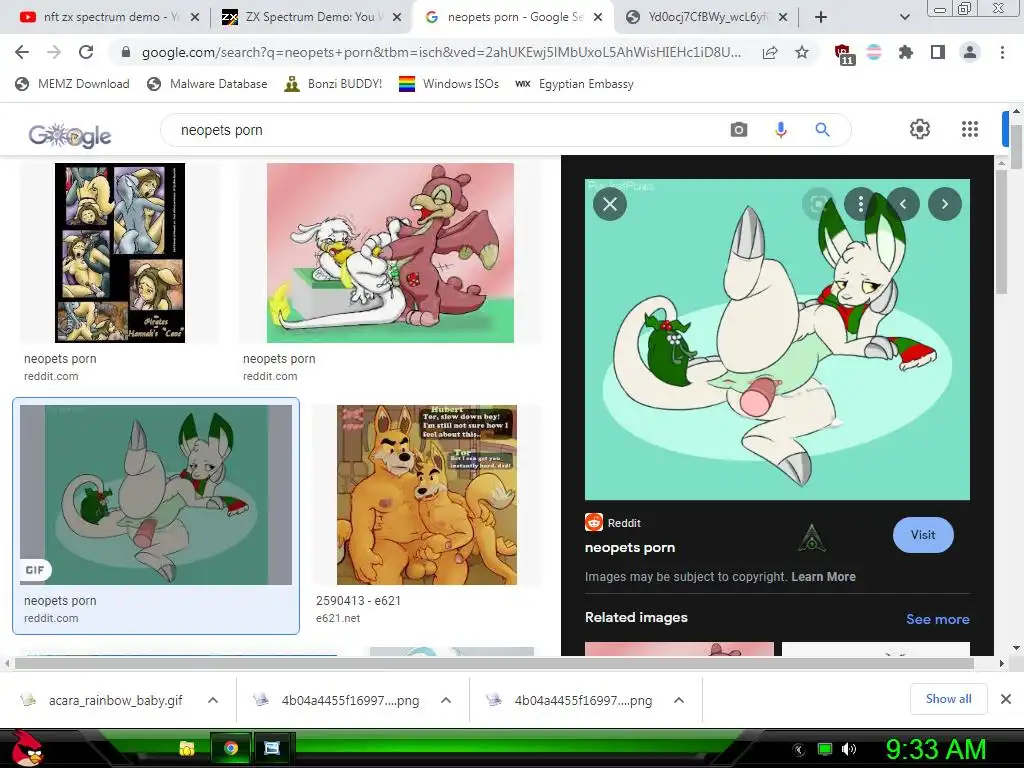Close the downloads bar

1006,699
